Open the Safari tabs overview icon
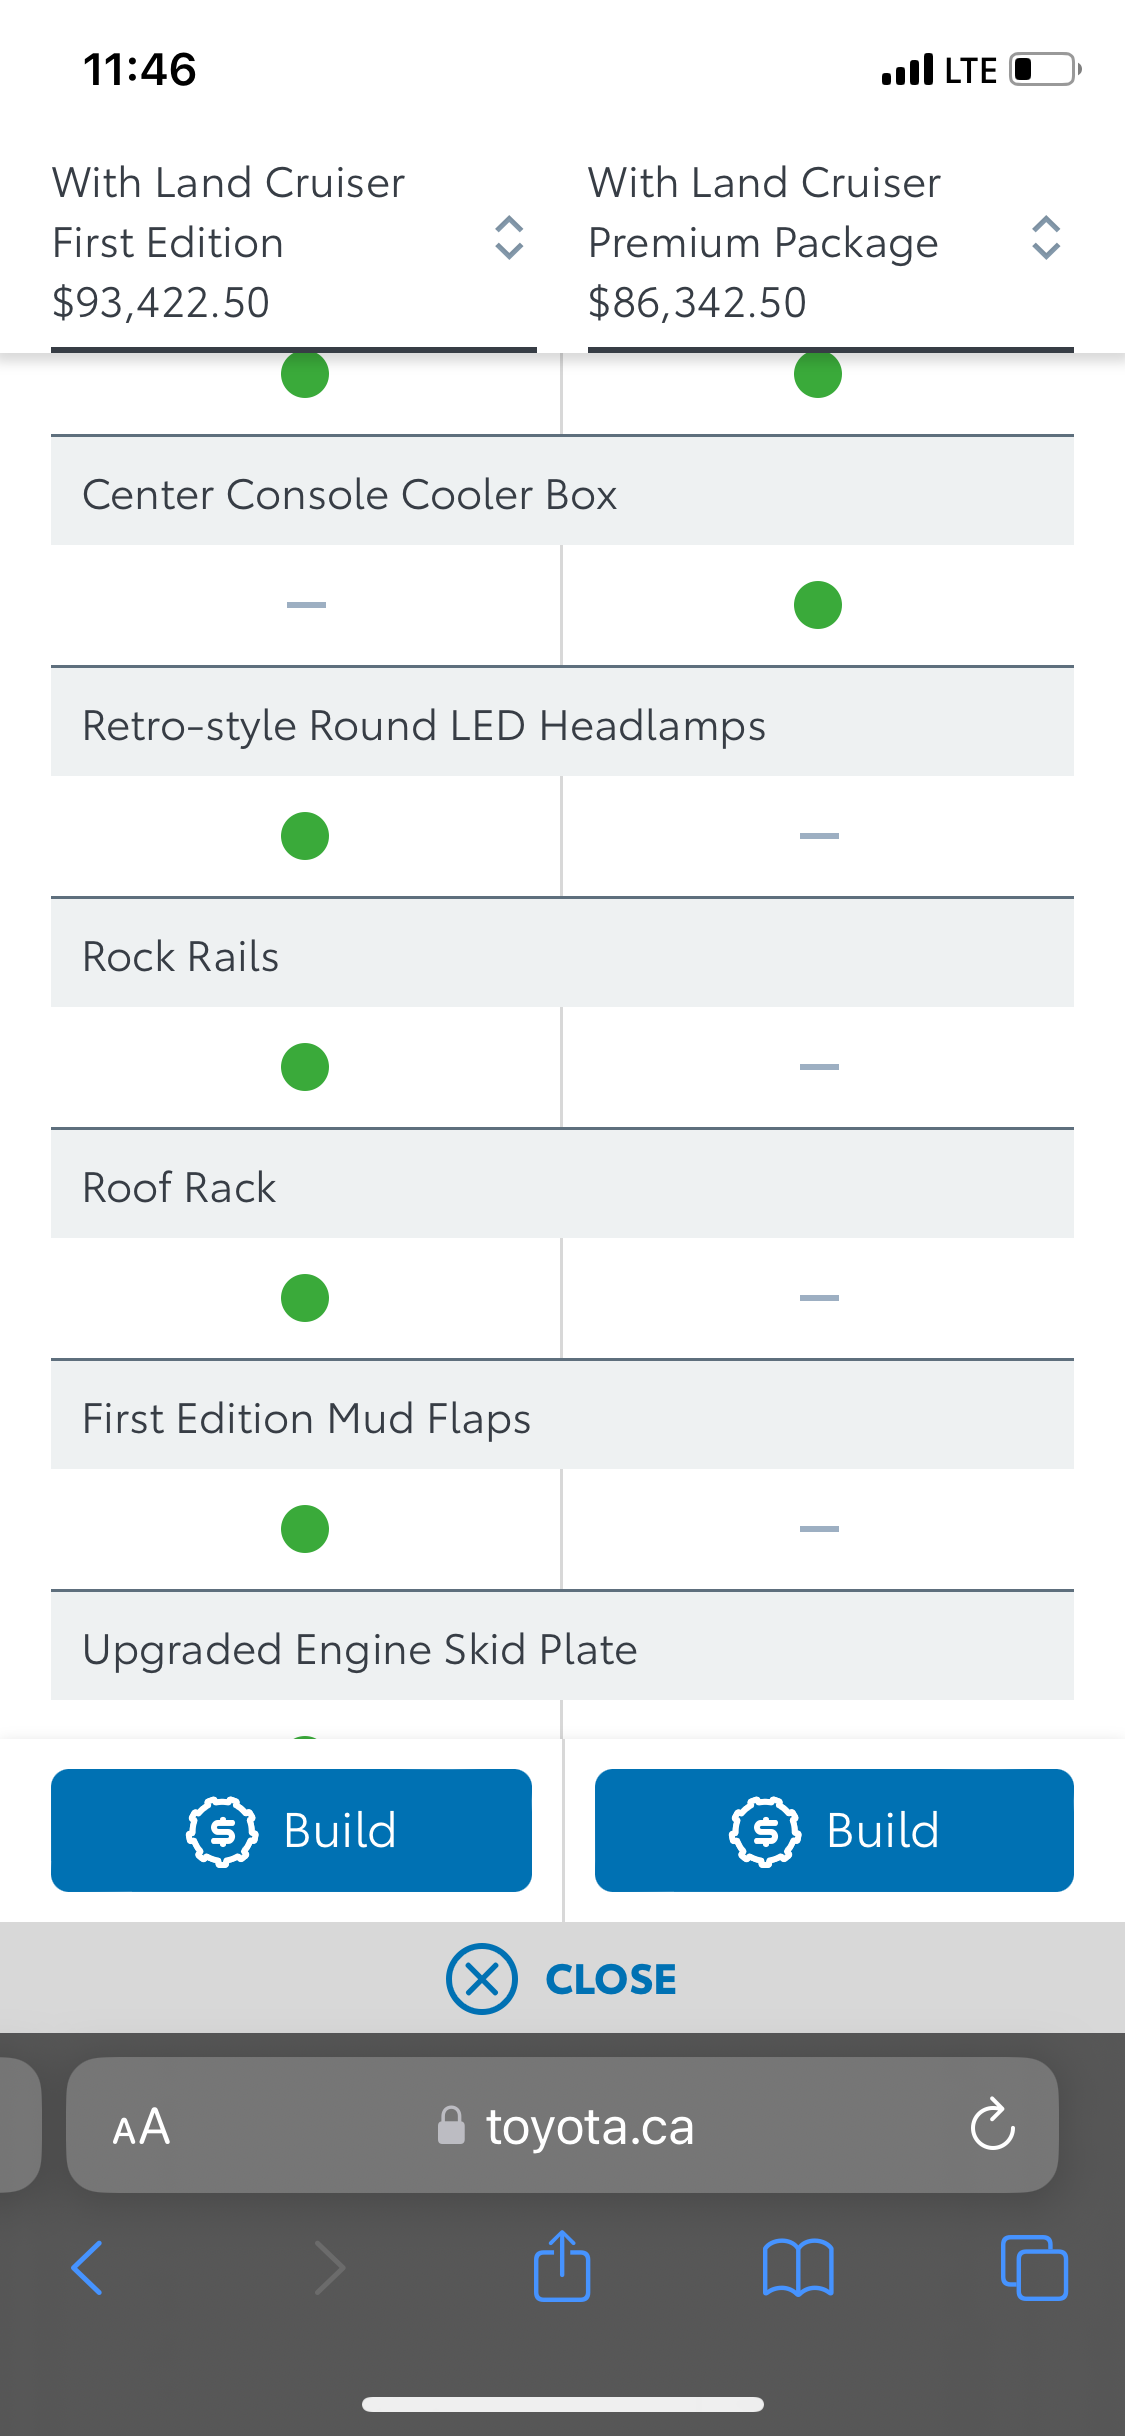Screen dimensions: 1125x2436 [1034, 2267]
